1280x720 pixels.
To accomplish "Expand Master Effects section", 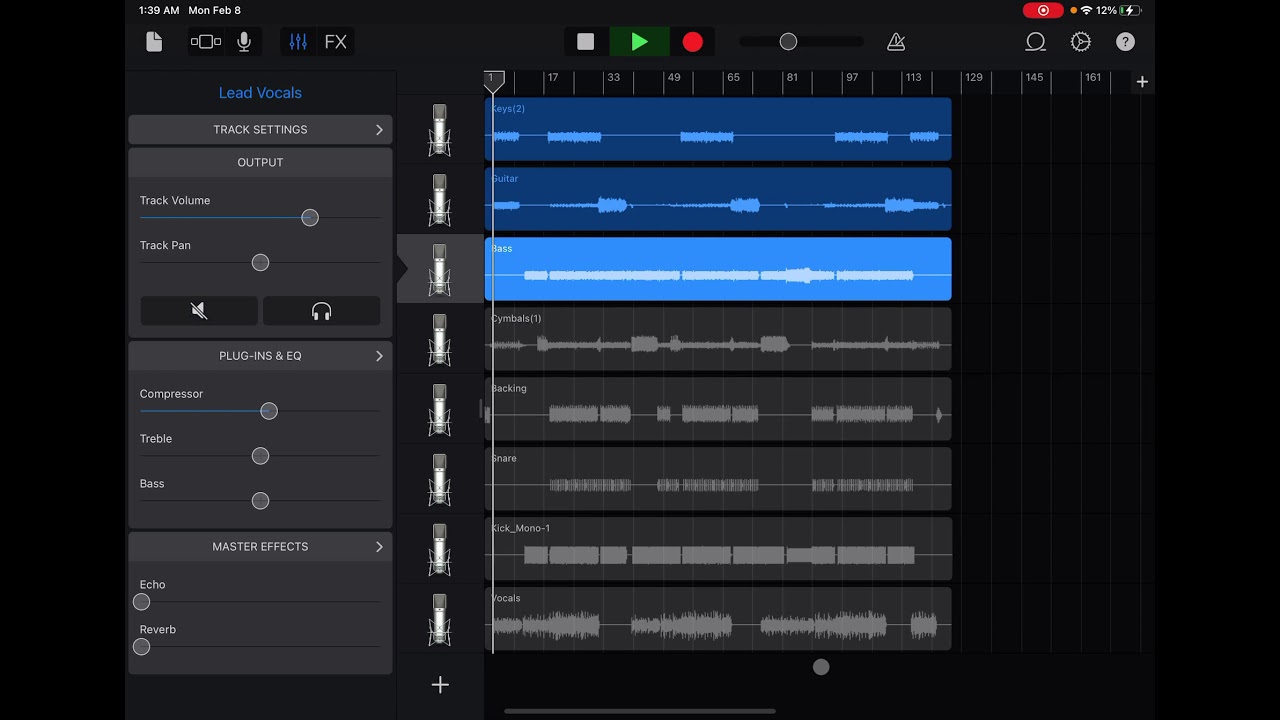I will [x=260, y=547].
